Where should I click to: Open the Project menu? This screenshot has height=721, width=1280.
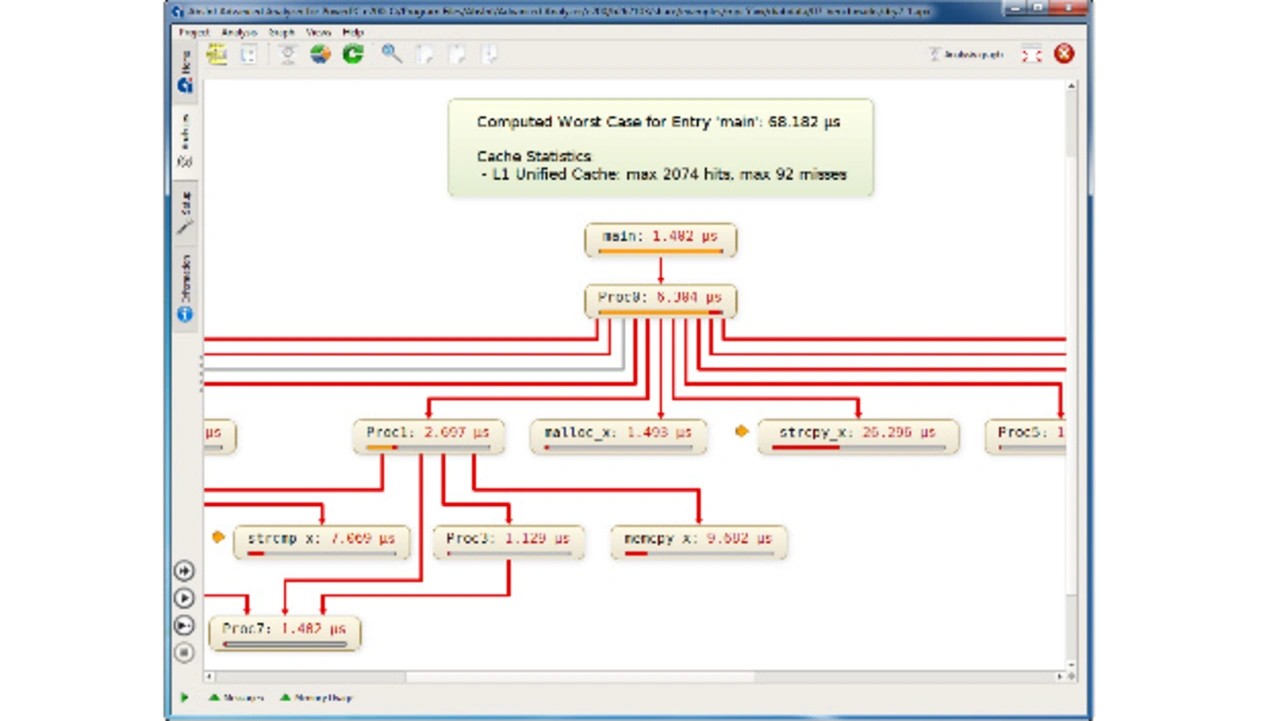[x=193, y=33]
